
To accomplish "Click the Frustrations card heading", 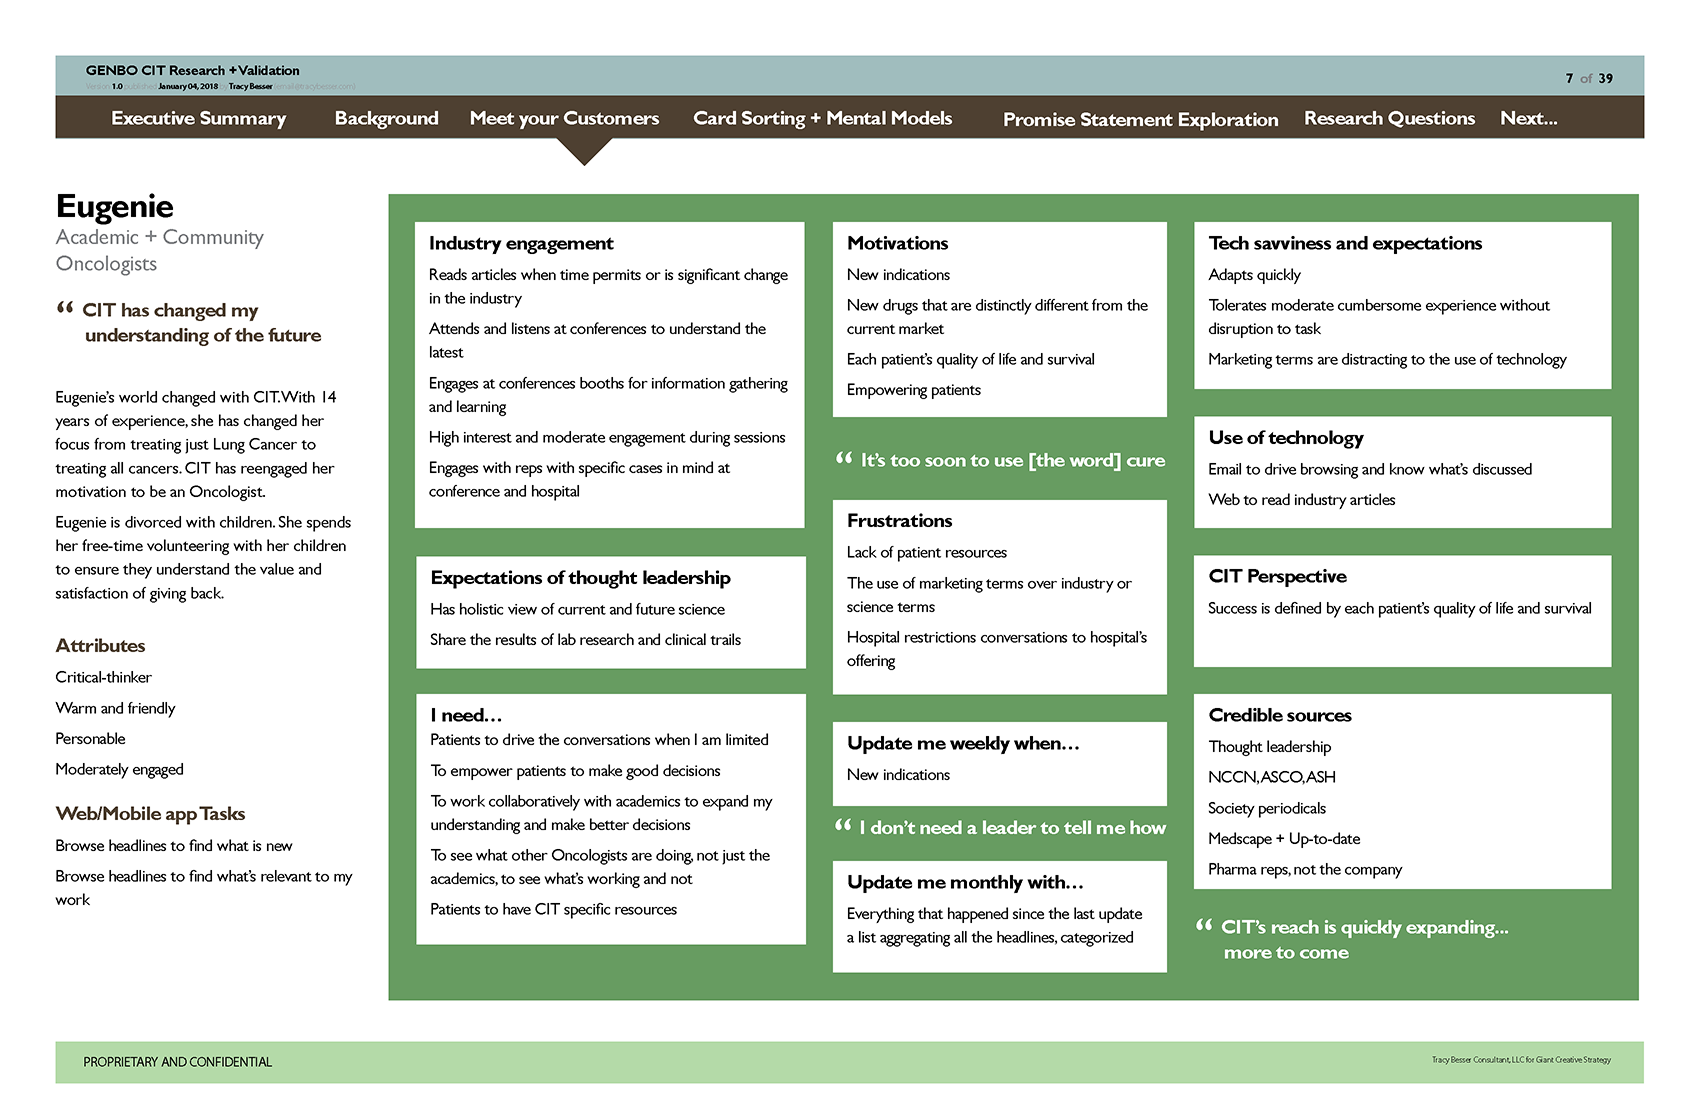I will click(899, 521).
